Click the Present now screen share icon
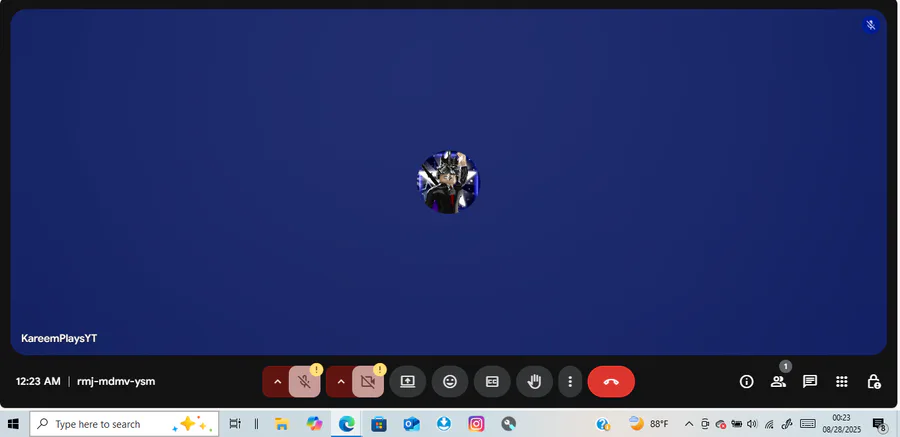This screenshot has width=900, height=437. [408, 382]
